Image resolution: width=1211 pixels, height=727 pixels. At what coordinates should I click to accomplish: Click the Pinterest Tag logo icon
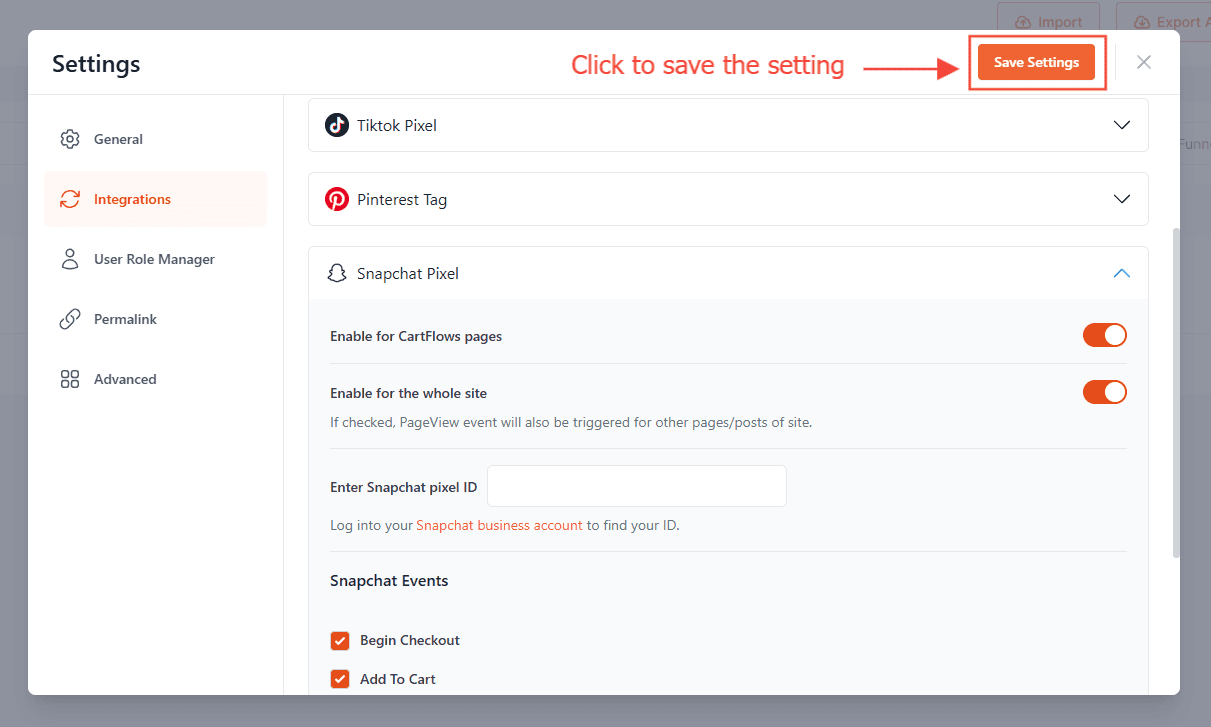tap(337, 199)
